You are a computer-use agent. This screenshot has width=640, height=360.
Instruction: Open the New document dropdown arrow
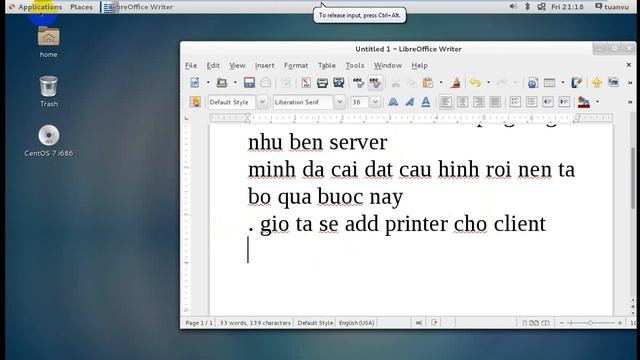[208, 82]
